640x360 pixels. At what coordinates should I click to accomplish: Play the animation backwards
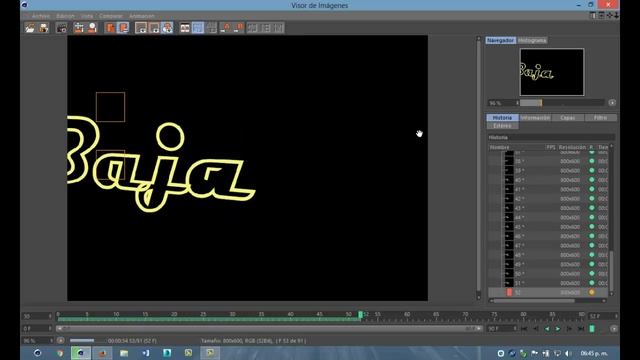[x=547, y=329]
